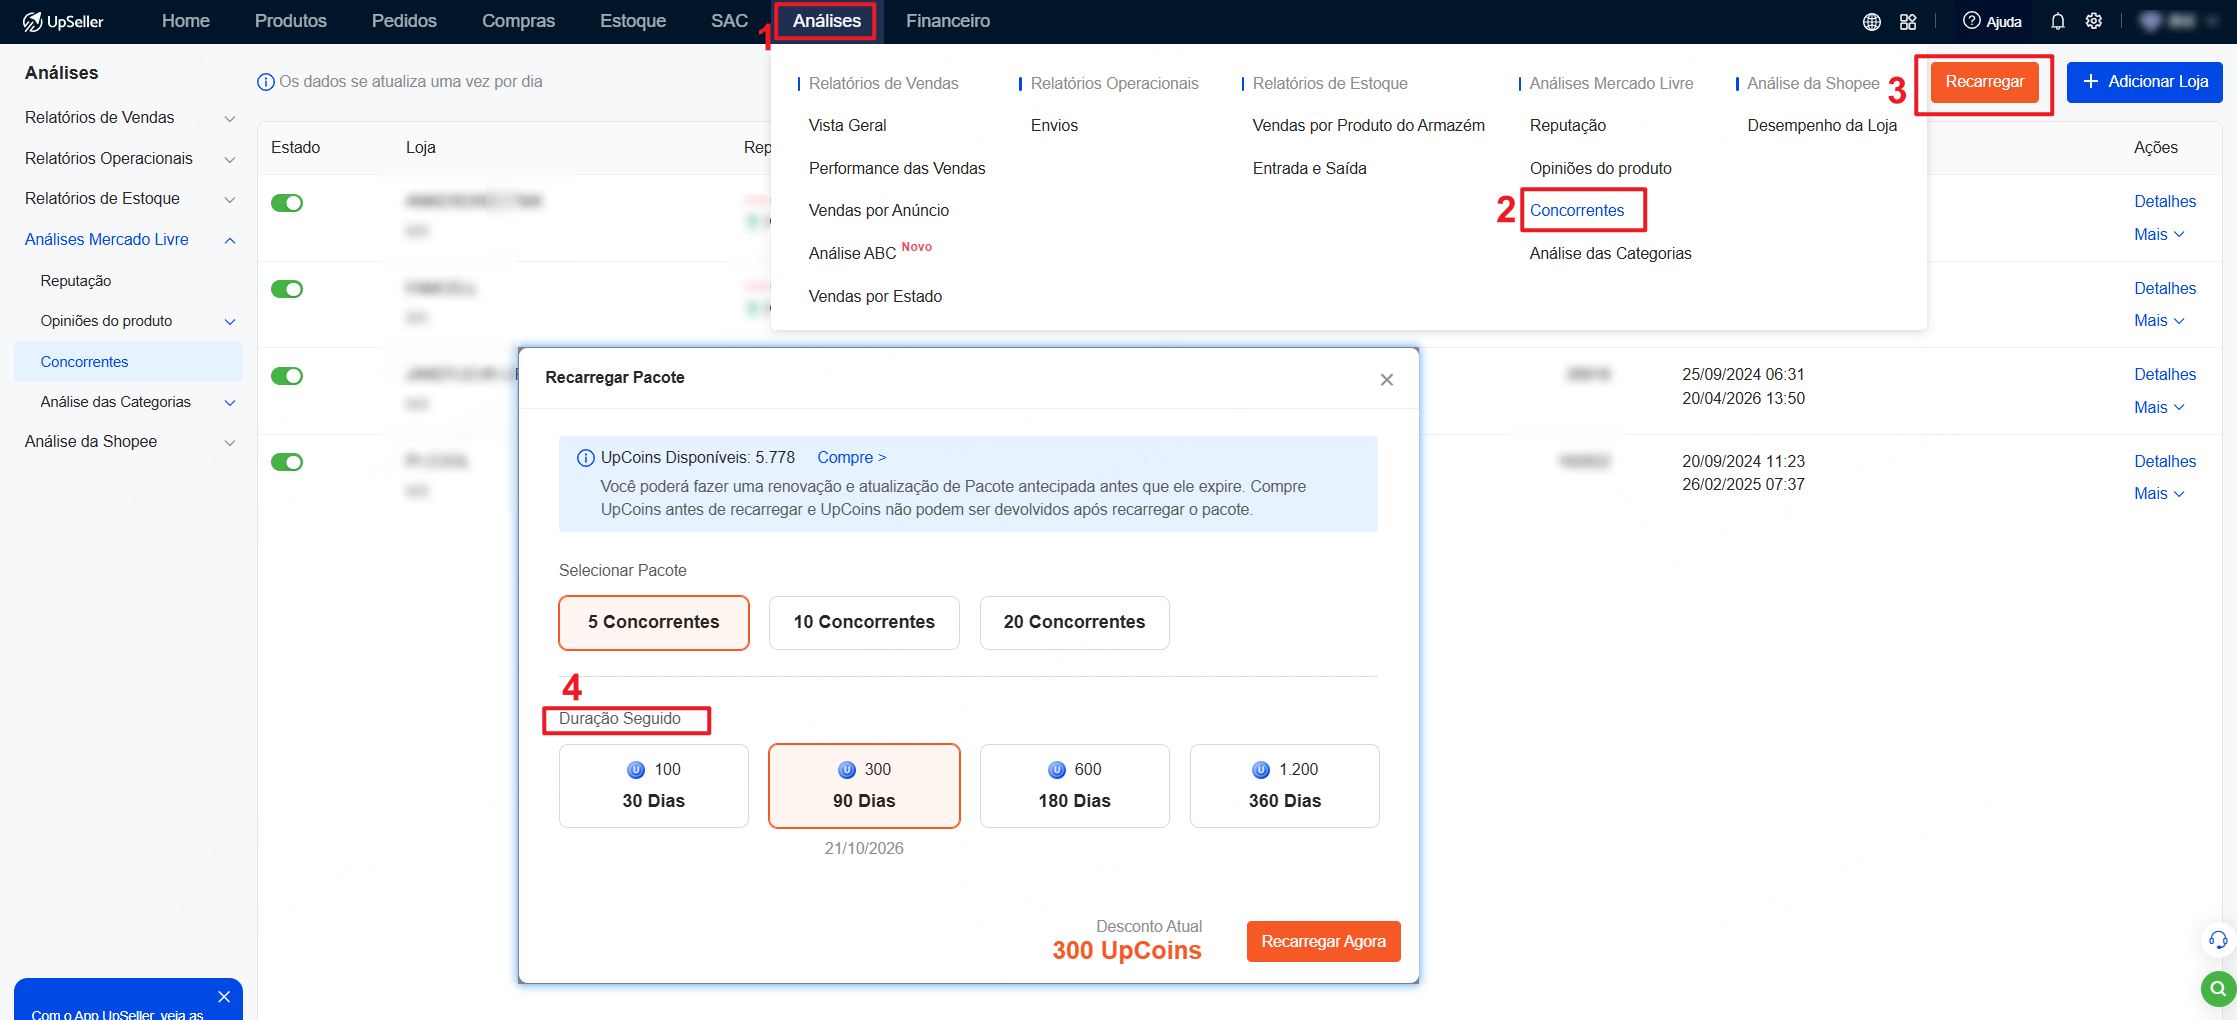
Task: Open Detalhes for the first store
Action: click(2165, 201)
